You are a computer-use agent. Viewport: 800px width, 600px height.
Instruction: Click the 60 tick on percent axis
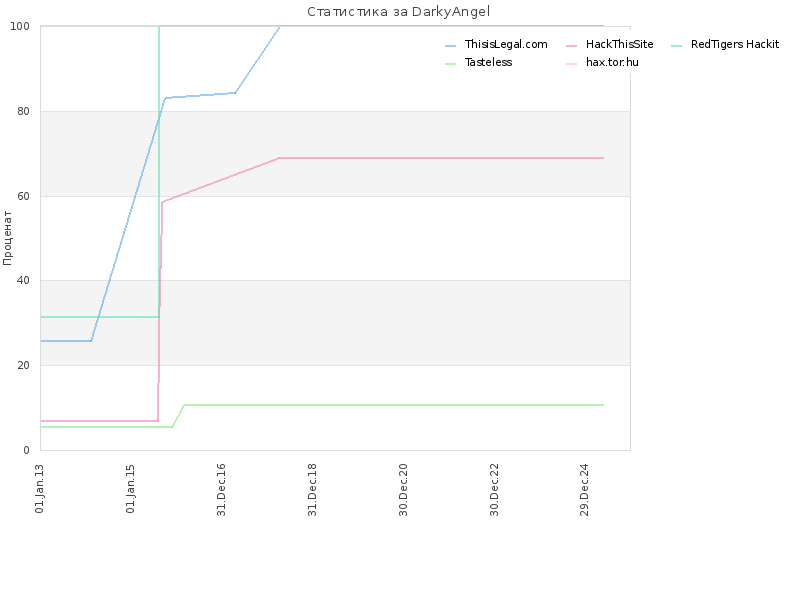coord(23,196)
